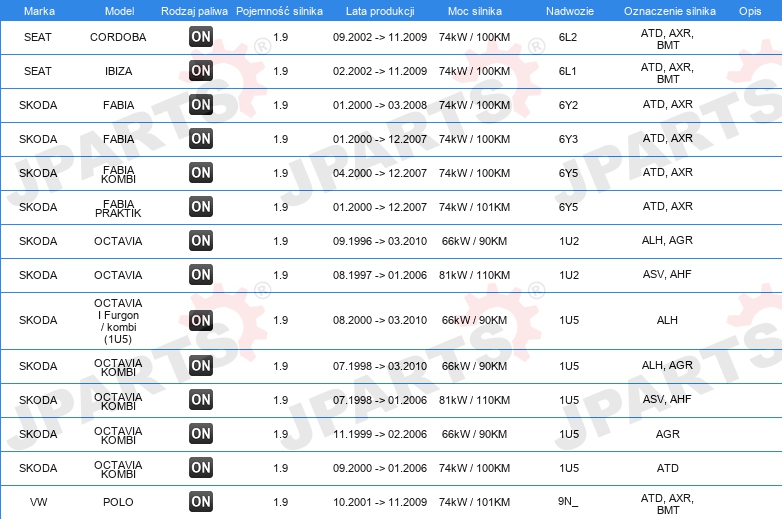Viewport: 782px width, 519px height.
Task: Click the Marka column header
Action: click(39, 11)
